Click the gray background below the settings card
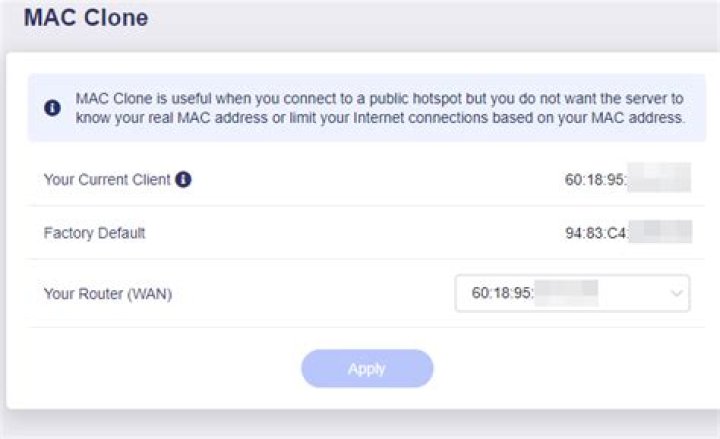The height and width of the screenshot is (439, 720). point(360,425)
